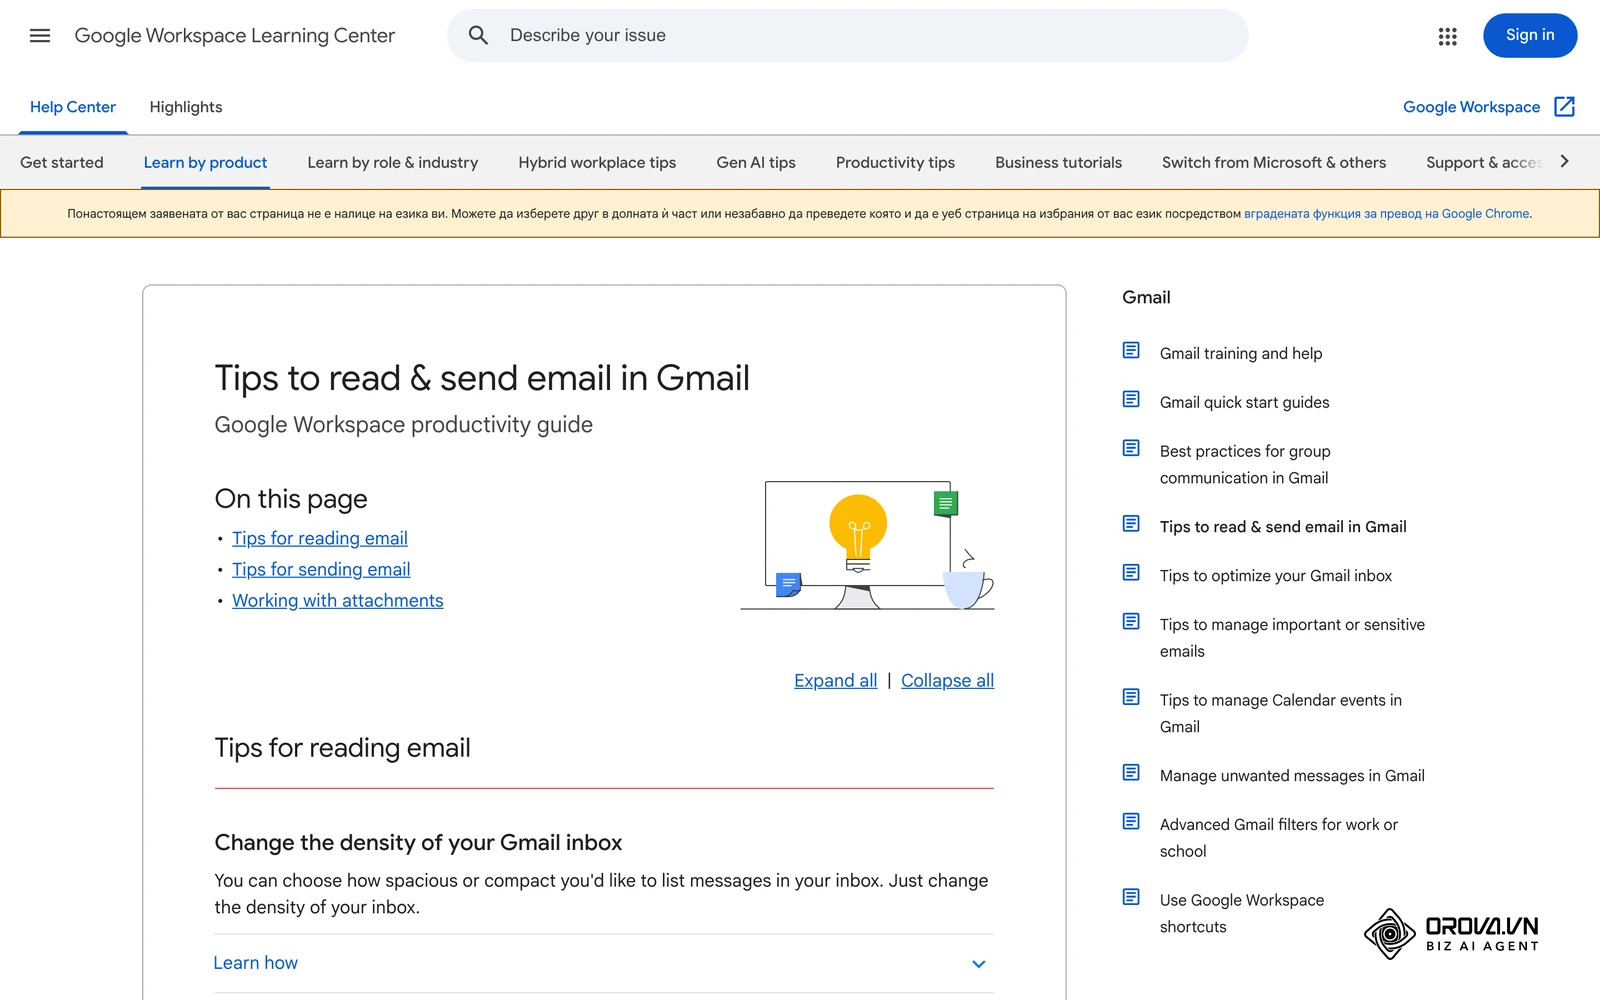The image size is (1600, 1000).
Task: Click document icon beside Tips to manage Calendar events
Action: 1131,697
